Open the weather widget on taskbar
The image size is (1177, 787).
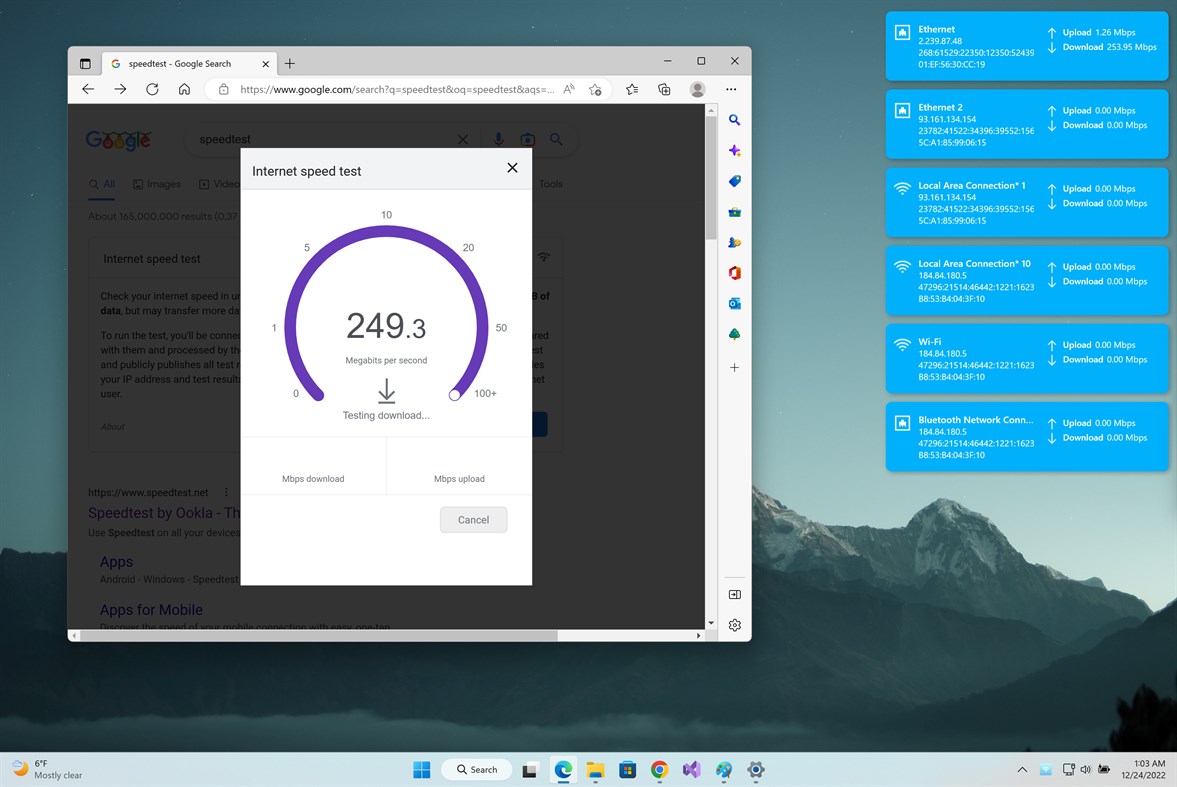47,770
